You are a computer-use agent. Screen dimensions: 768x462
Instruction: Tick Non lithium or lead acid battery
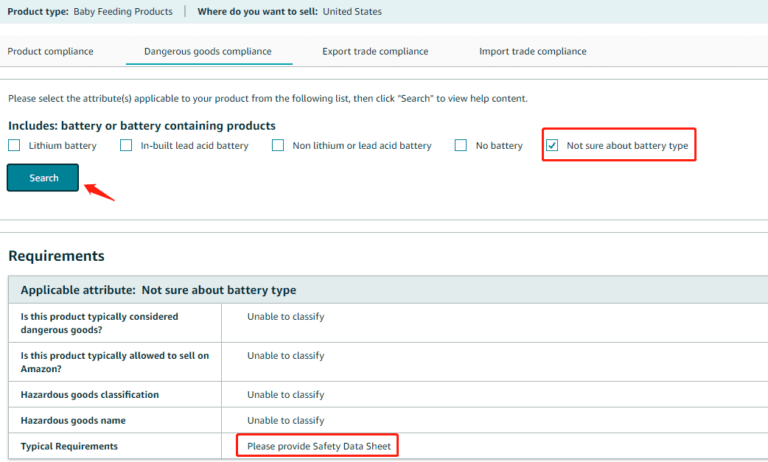278,146
